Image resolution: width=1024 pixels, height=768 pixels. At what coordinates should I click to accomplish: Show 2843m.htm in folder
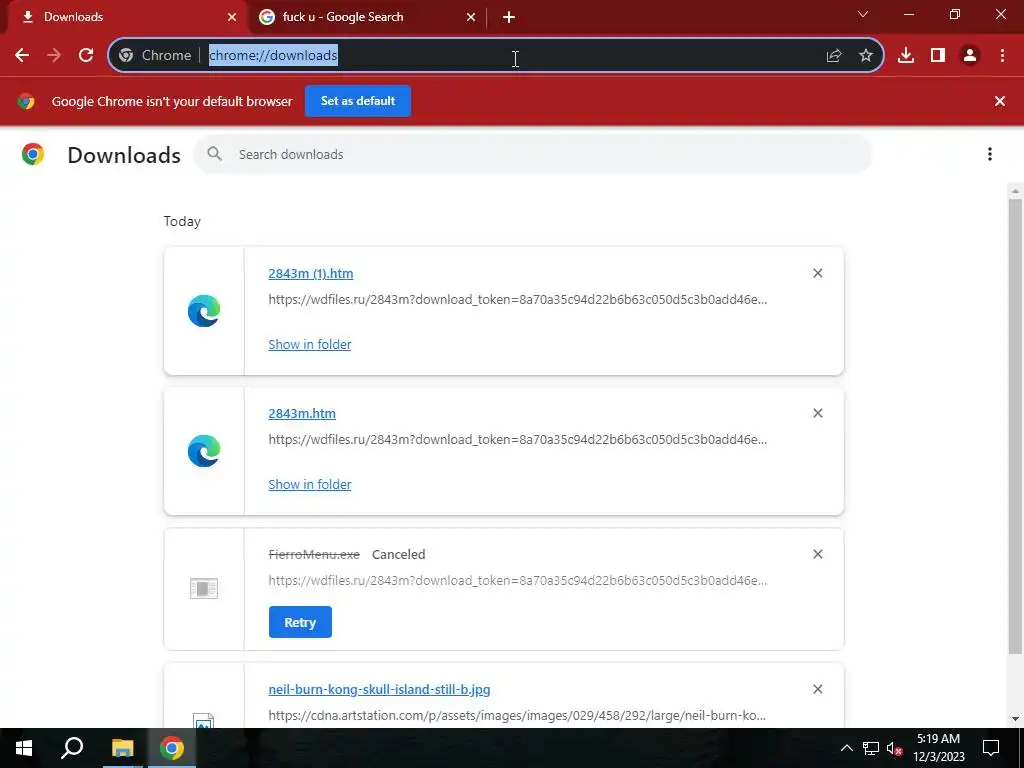coord(310,484)
